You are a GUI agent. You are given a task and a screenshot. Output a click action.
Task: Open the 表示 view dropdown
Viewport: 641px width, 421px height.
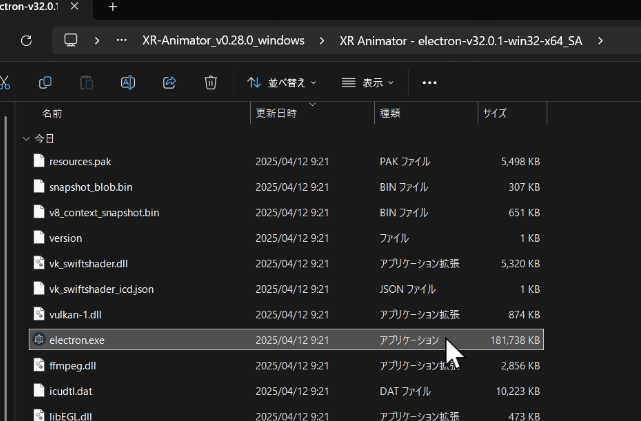(x=368, y=82)
